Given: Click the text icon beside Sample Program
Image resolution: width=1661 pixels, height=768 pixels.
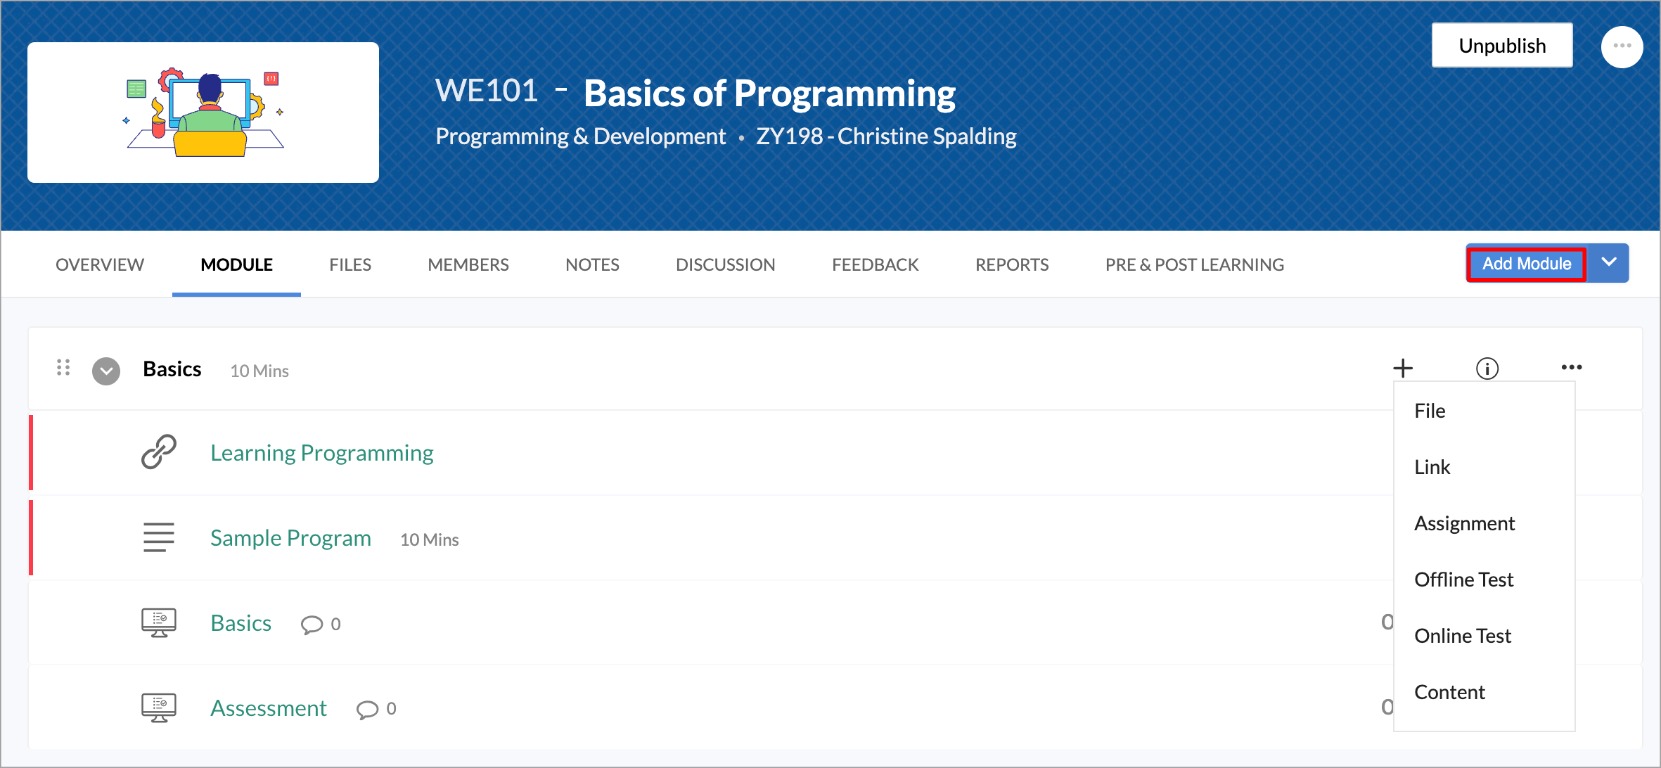Looking at the screenshot, I should (158, 538).
